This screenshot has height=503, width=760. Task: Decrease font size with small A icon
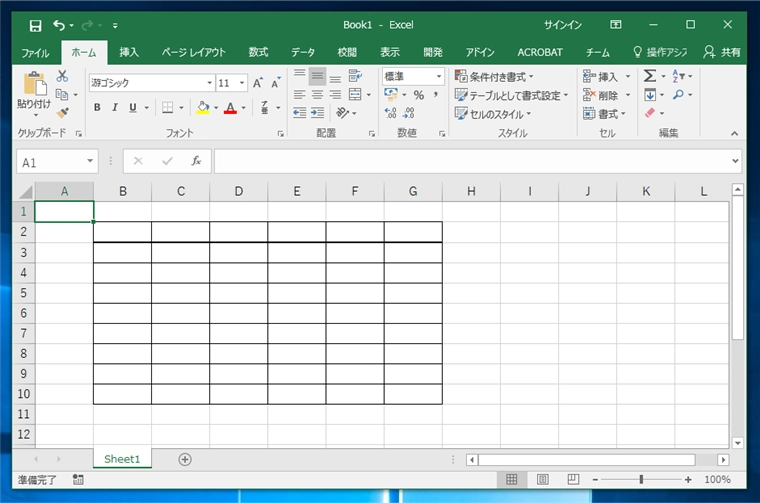275,83
